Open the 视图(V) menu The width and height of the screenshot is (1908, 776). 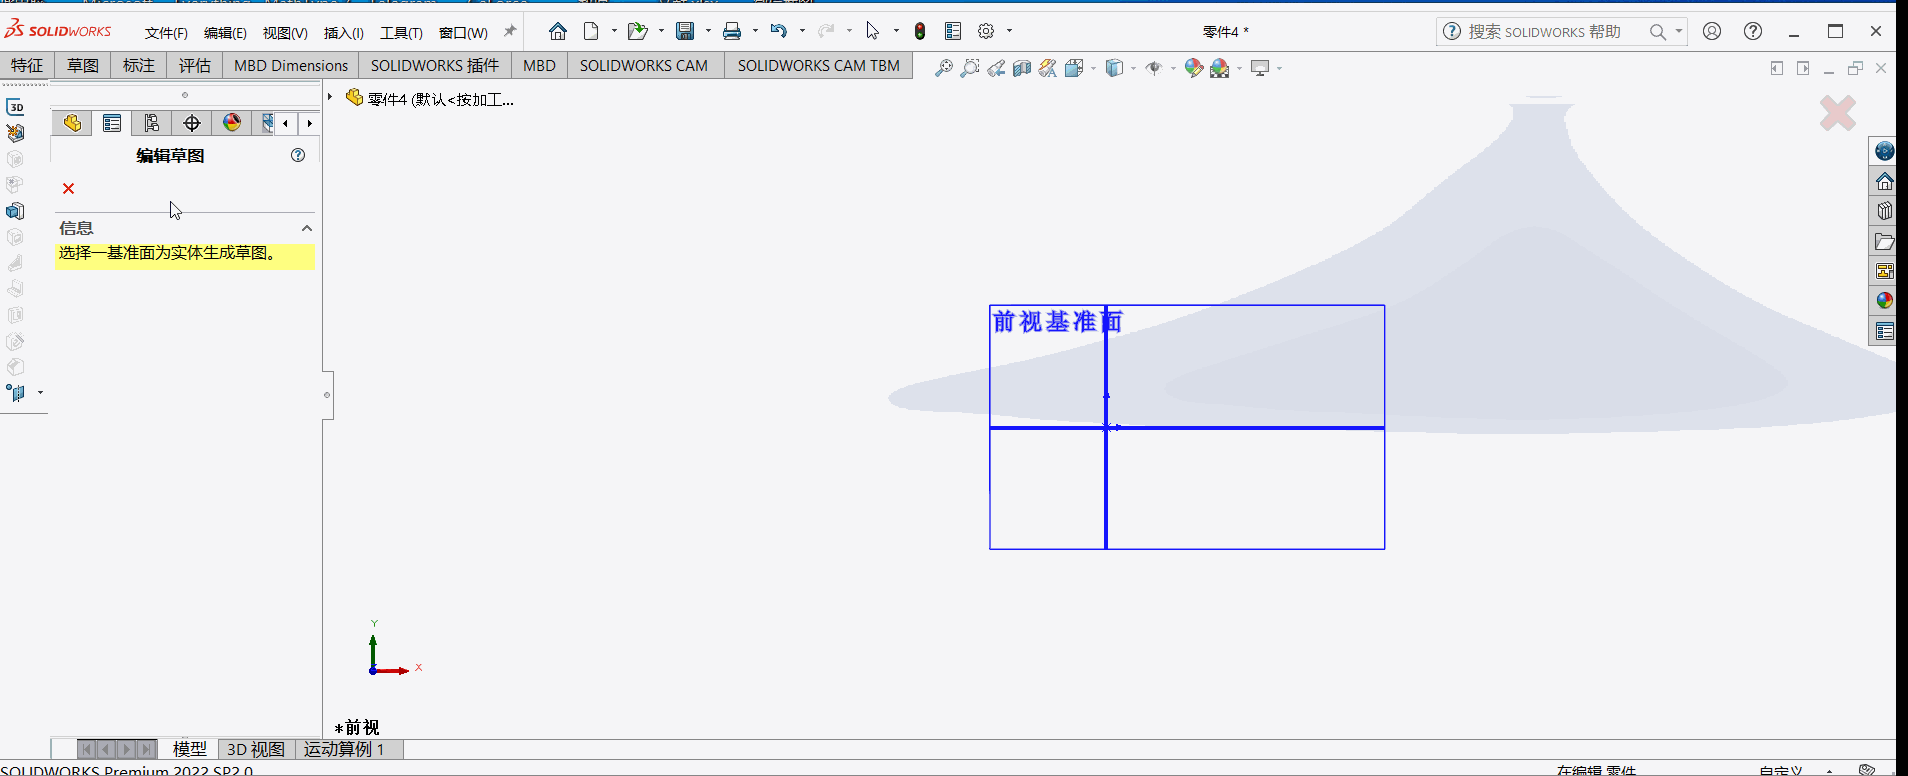point(285,33)
